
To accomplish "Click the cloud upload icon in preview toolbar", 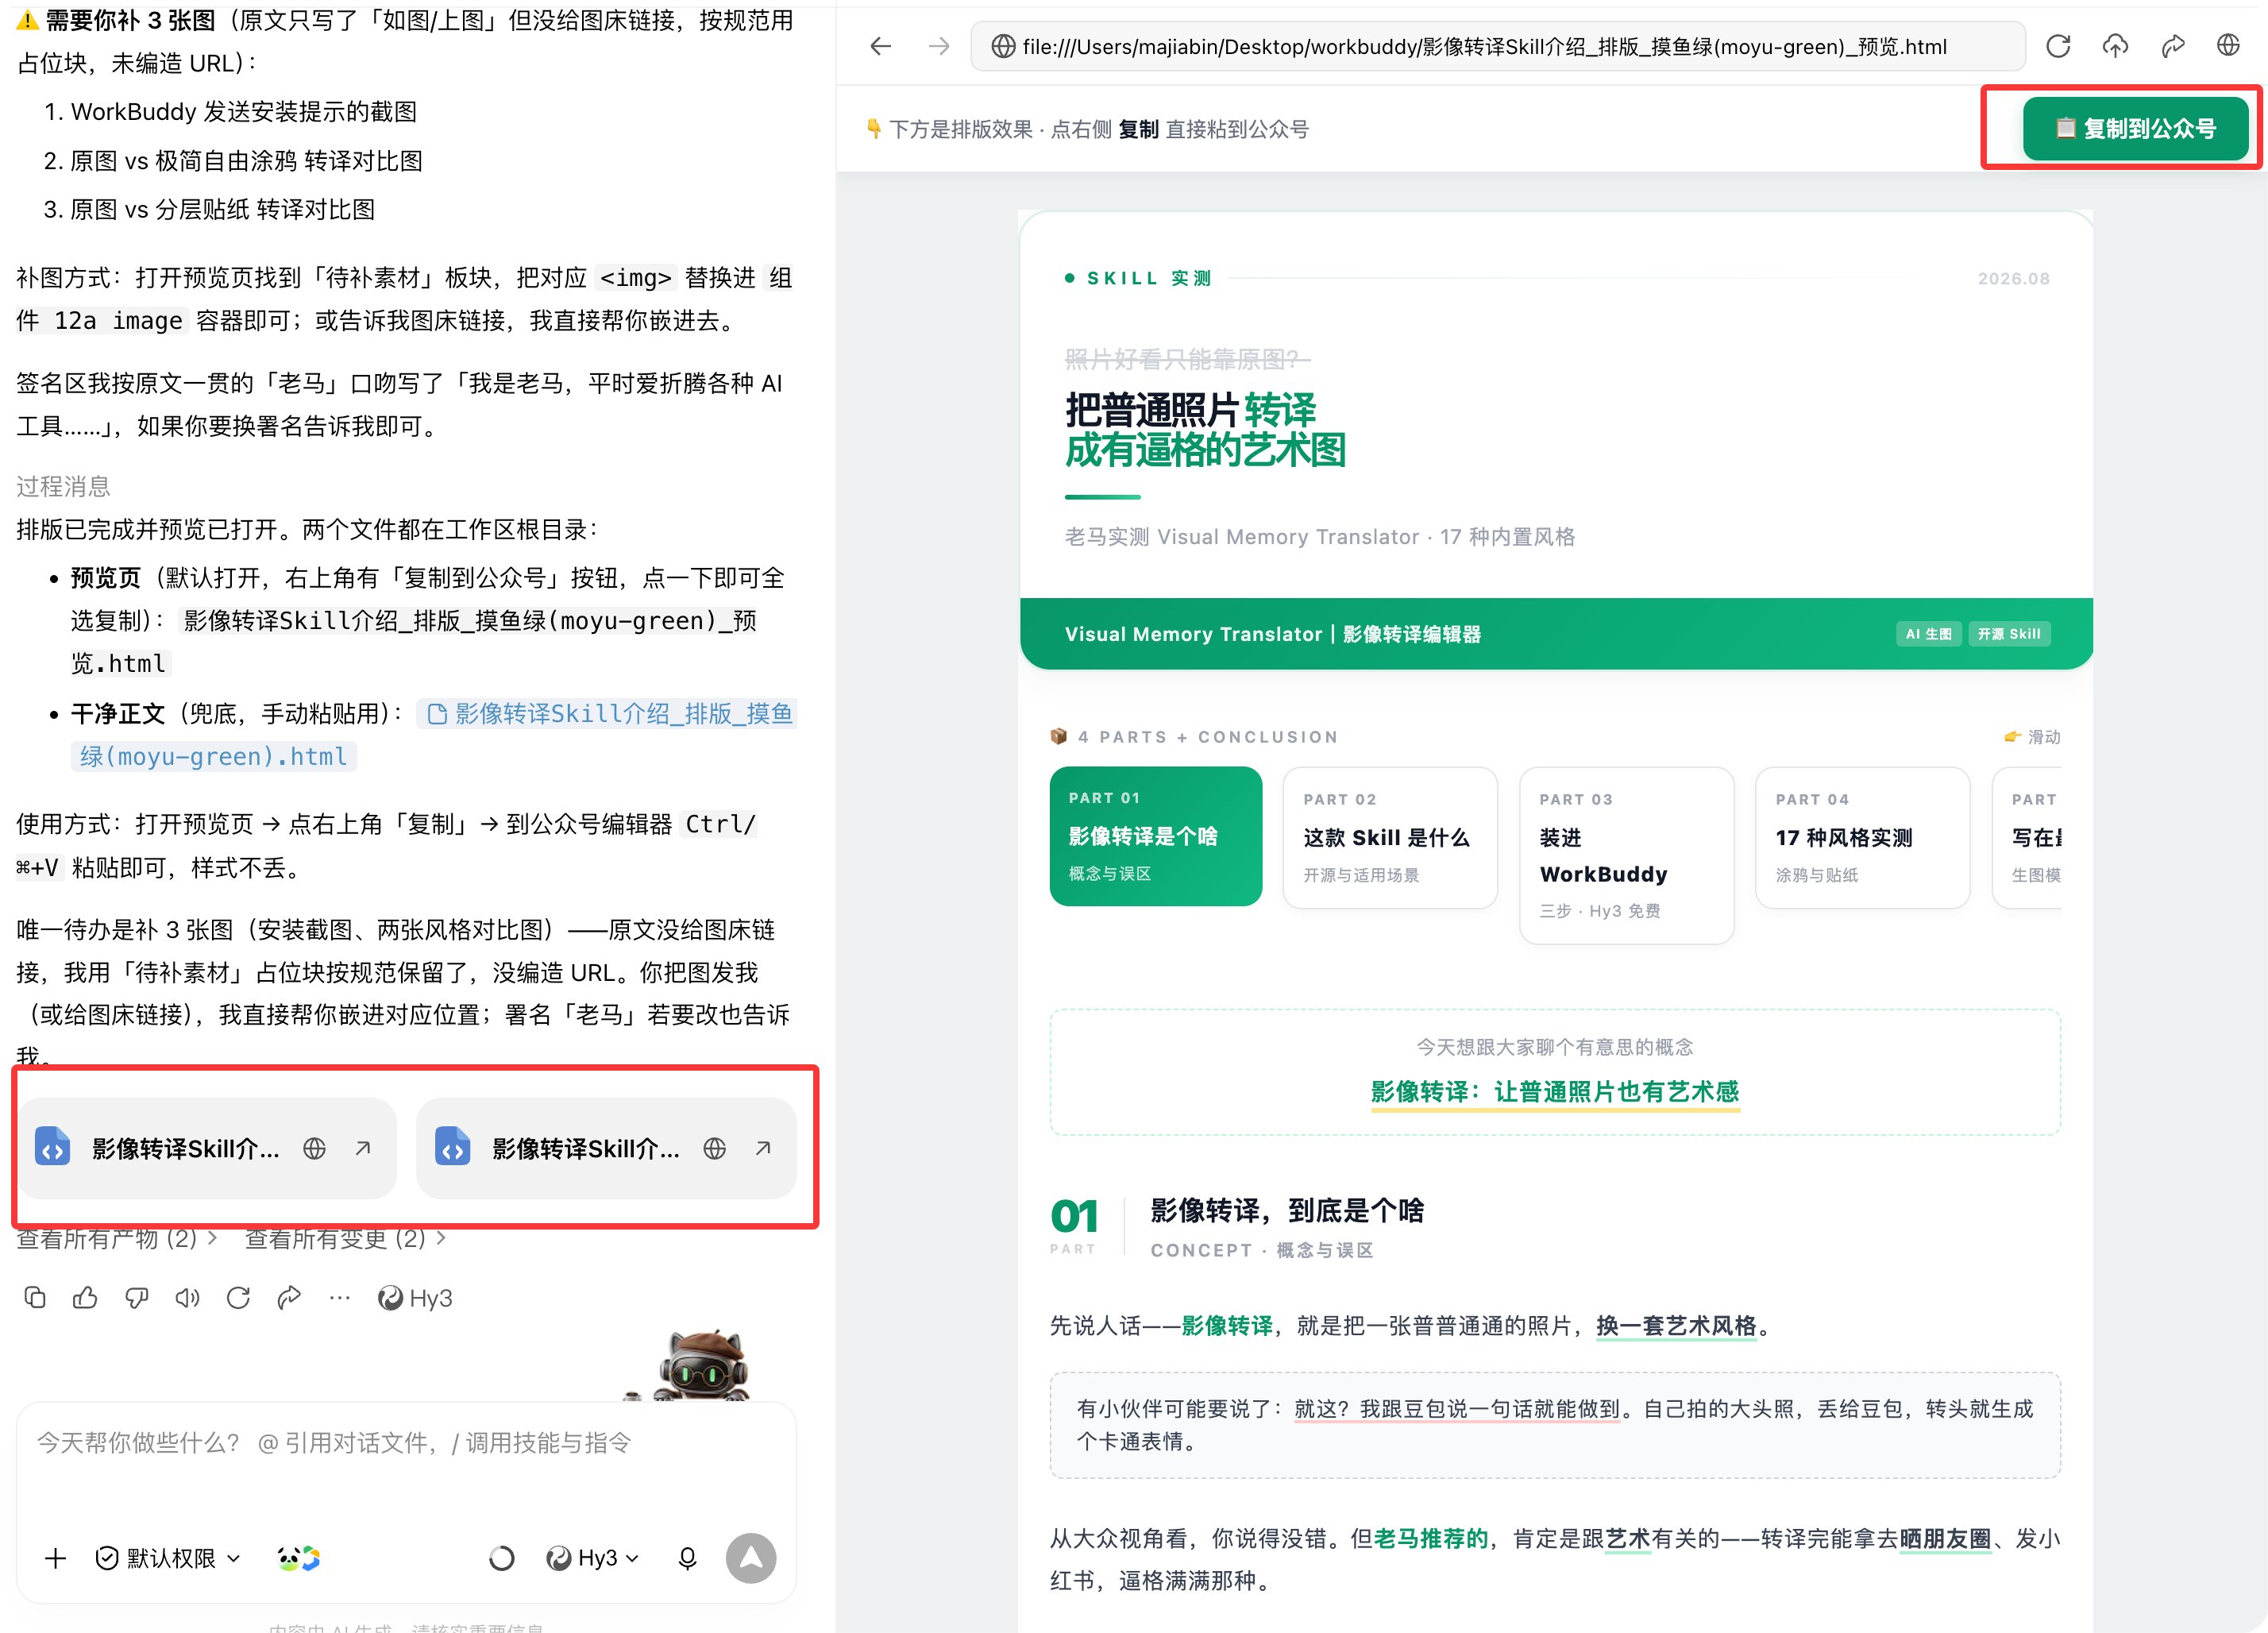I will click(x=2115, y=46).
